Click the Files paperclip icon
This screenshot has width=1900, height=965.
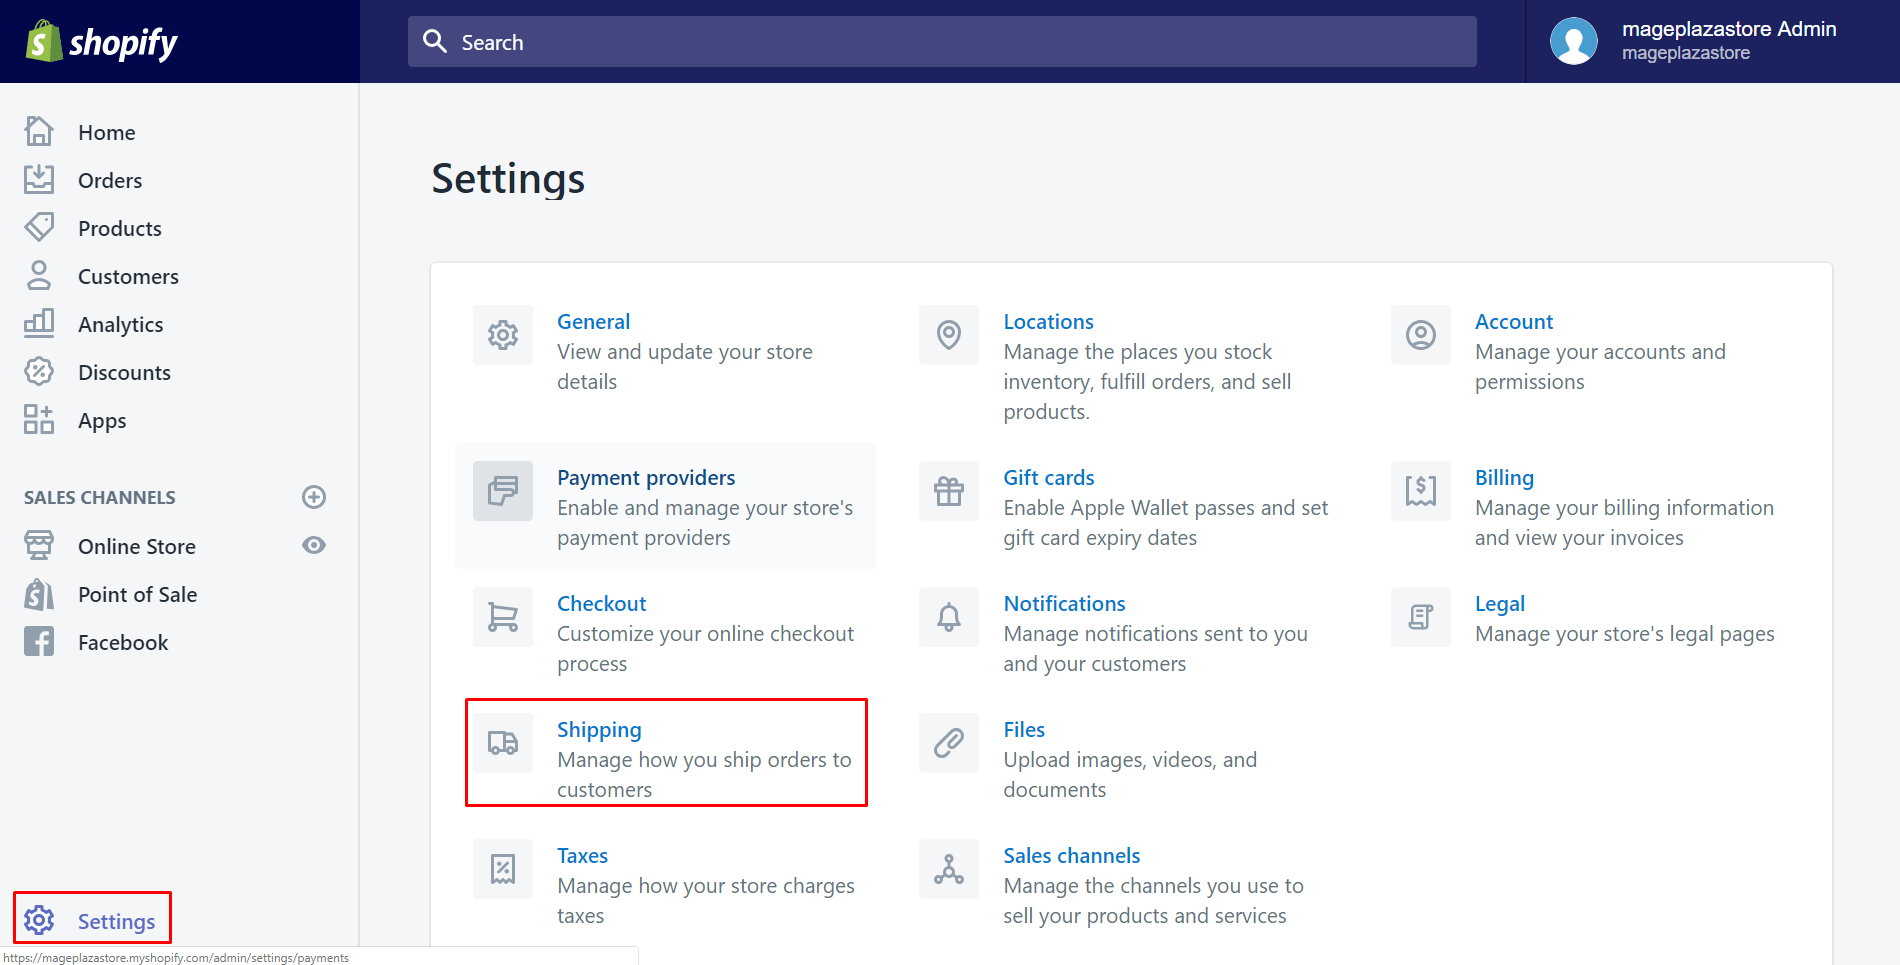tap(949, 743)
